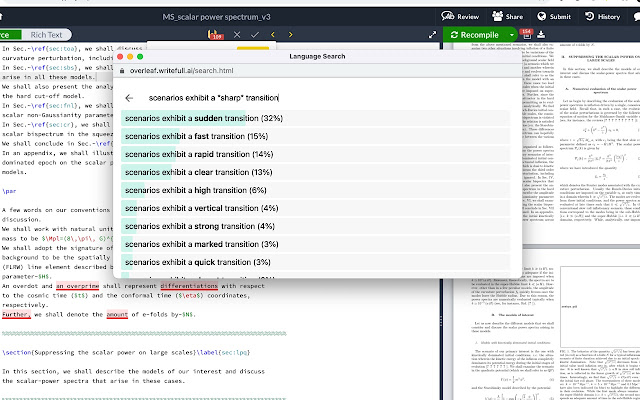Click the highlighted word "amount" in editor
The height and width of the screenshot is (400, 640).
(117, 315)
